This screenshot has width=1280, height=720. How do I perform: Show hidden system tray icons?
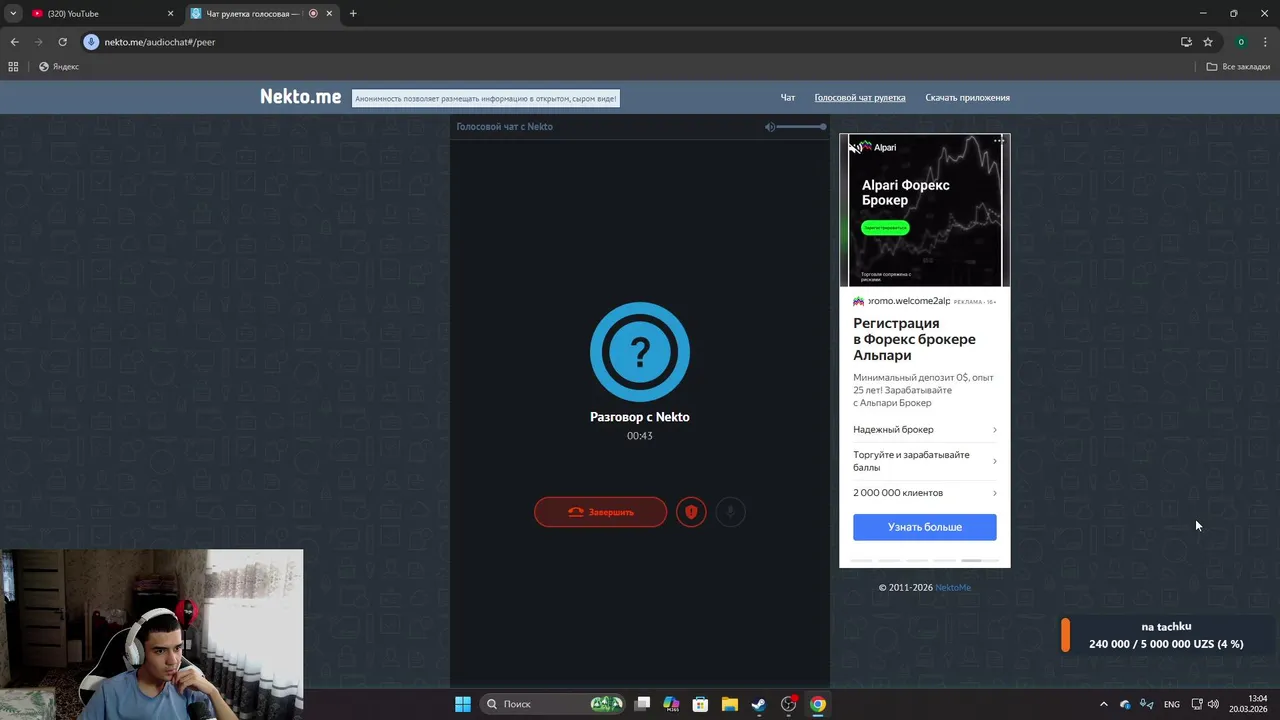1103,704
